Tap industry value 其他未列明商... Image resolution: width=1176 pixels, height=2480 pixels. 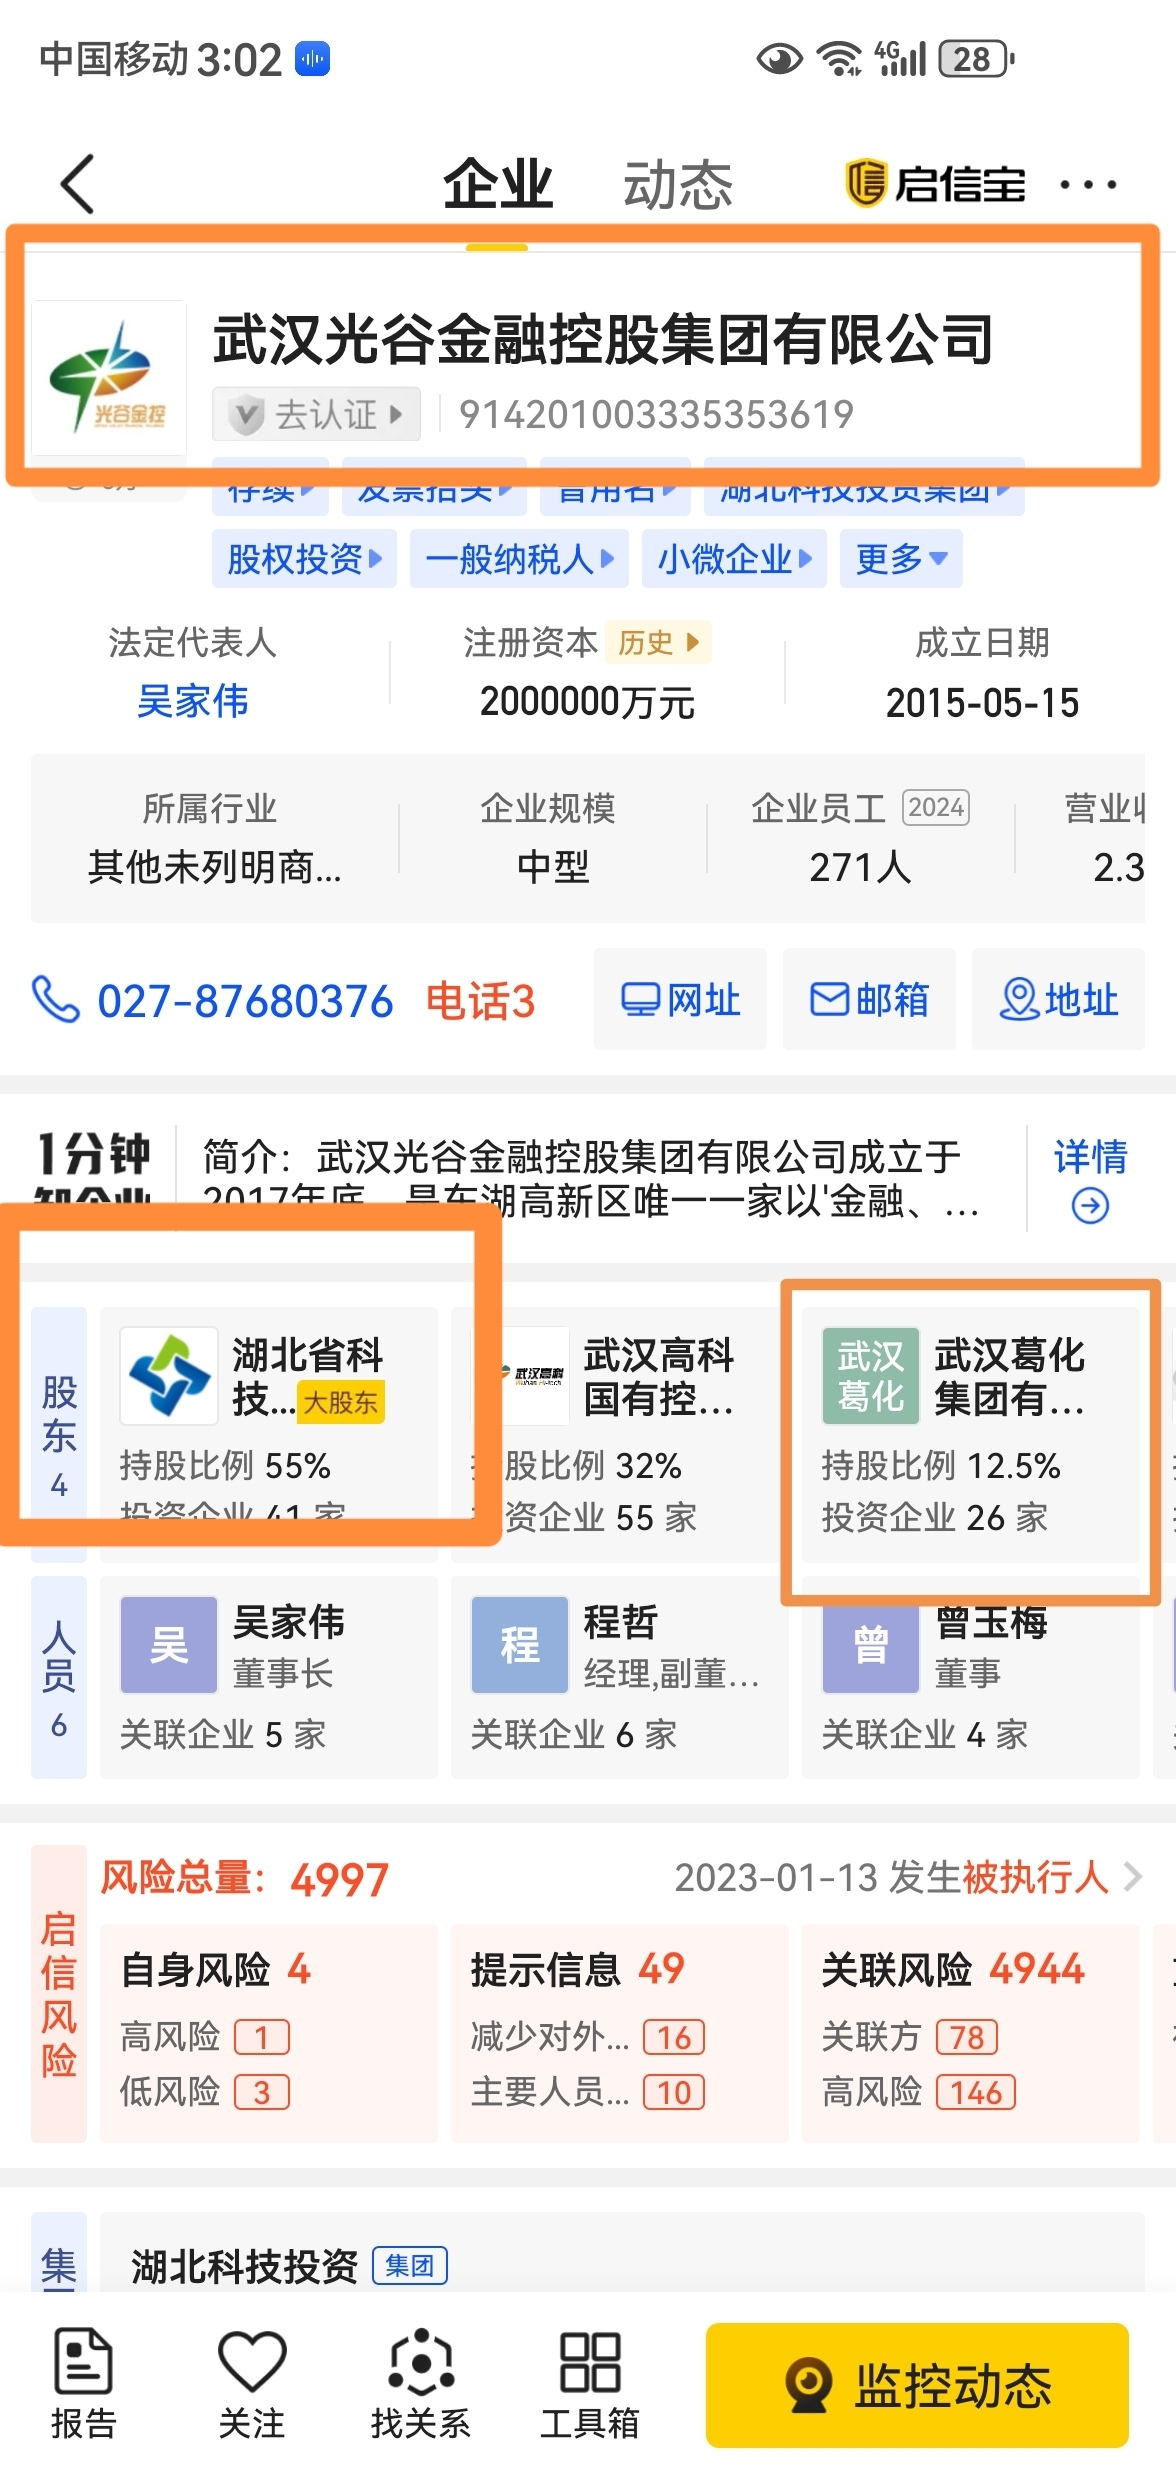214,867
